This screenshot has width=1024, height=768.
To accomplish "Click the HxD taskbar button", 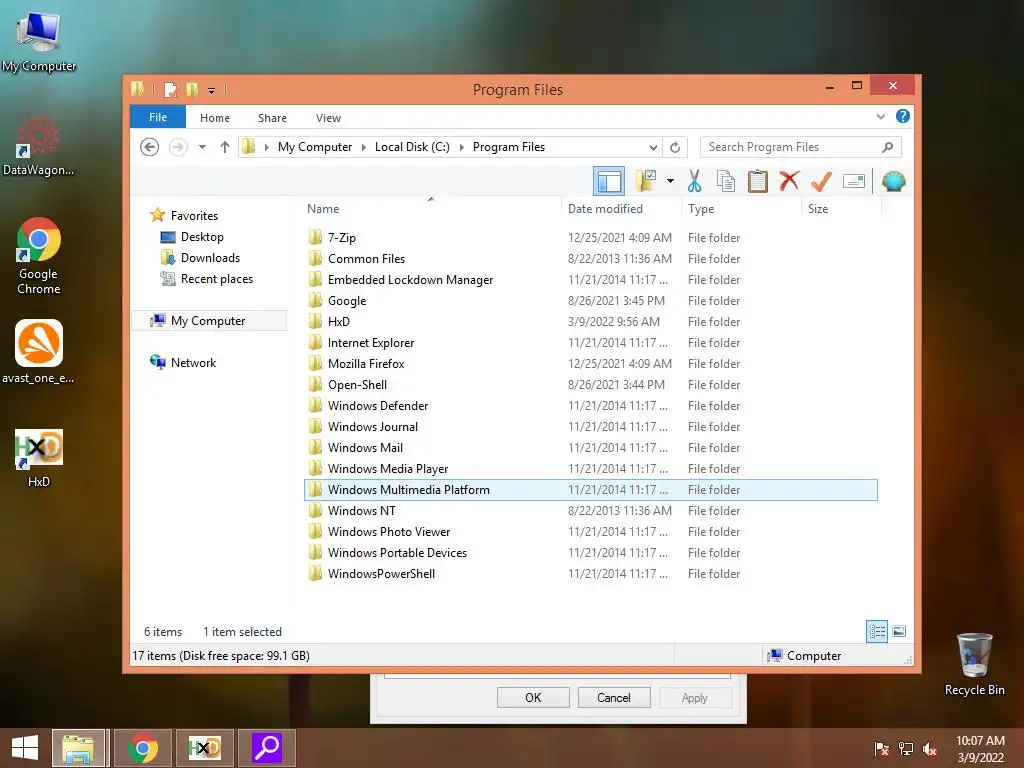I will point(204,748).
